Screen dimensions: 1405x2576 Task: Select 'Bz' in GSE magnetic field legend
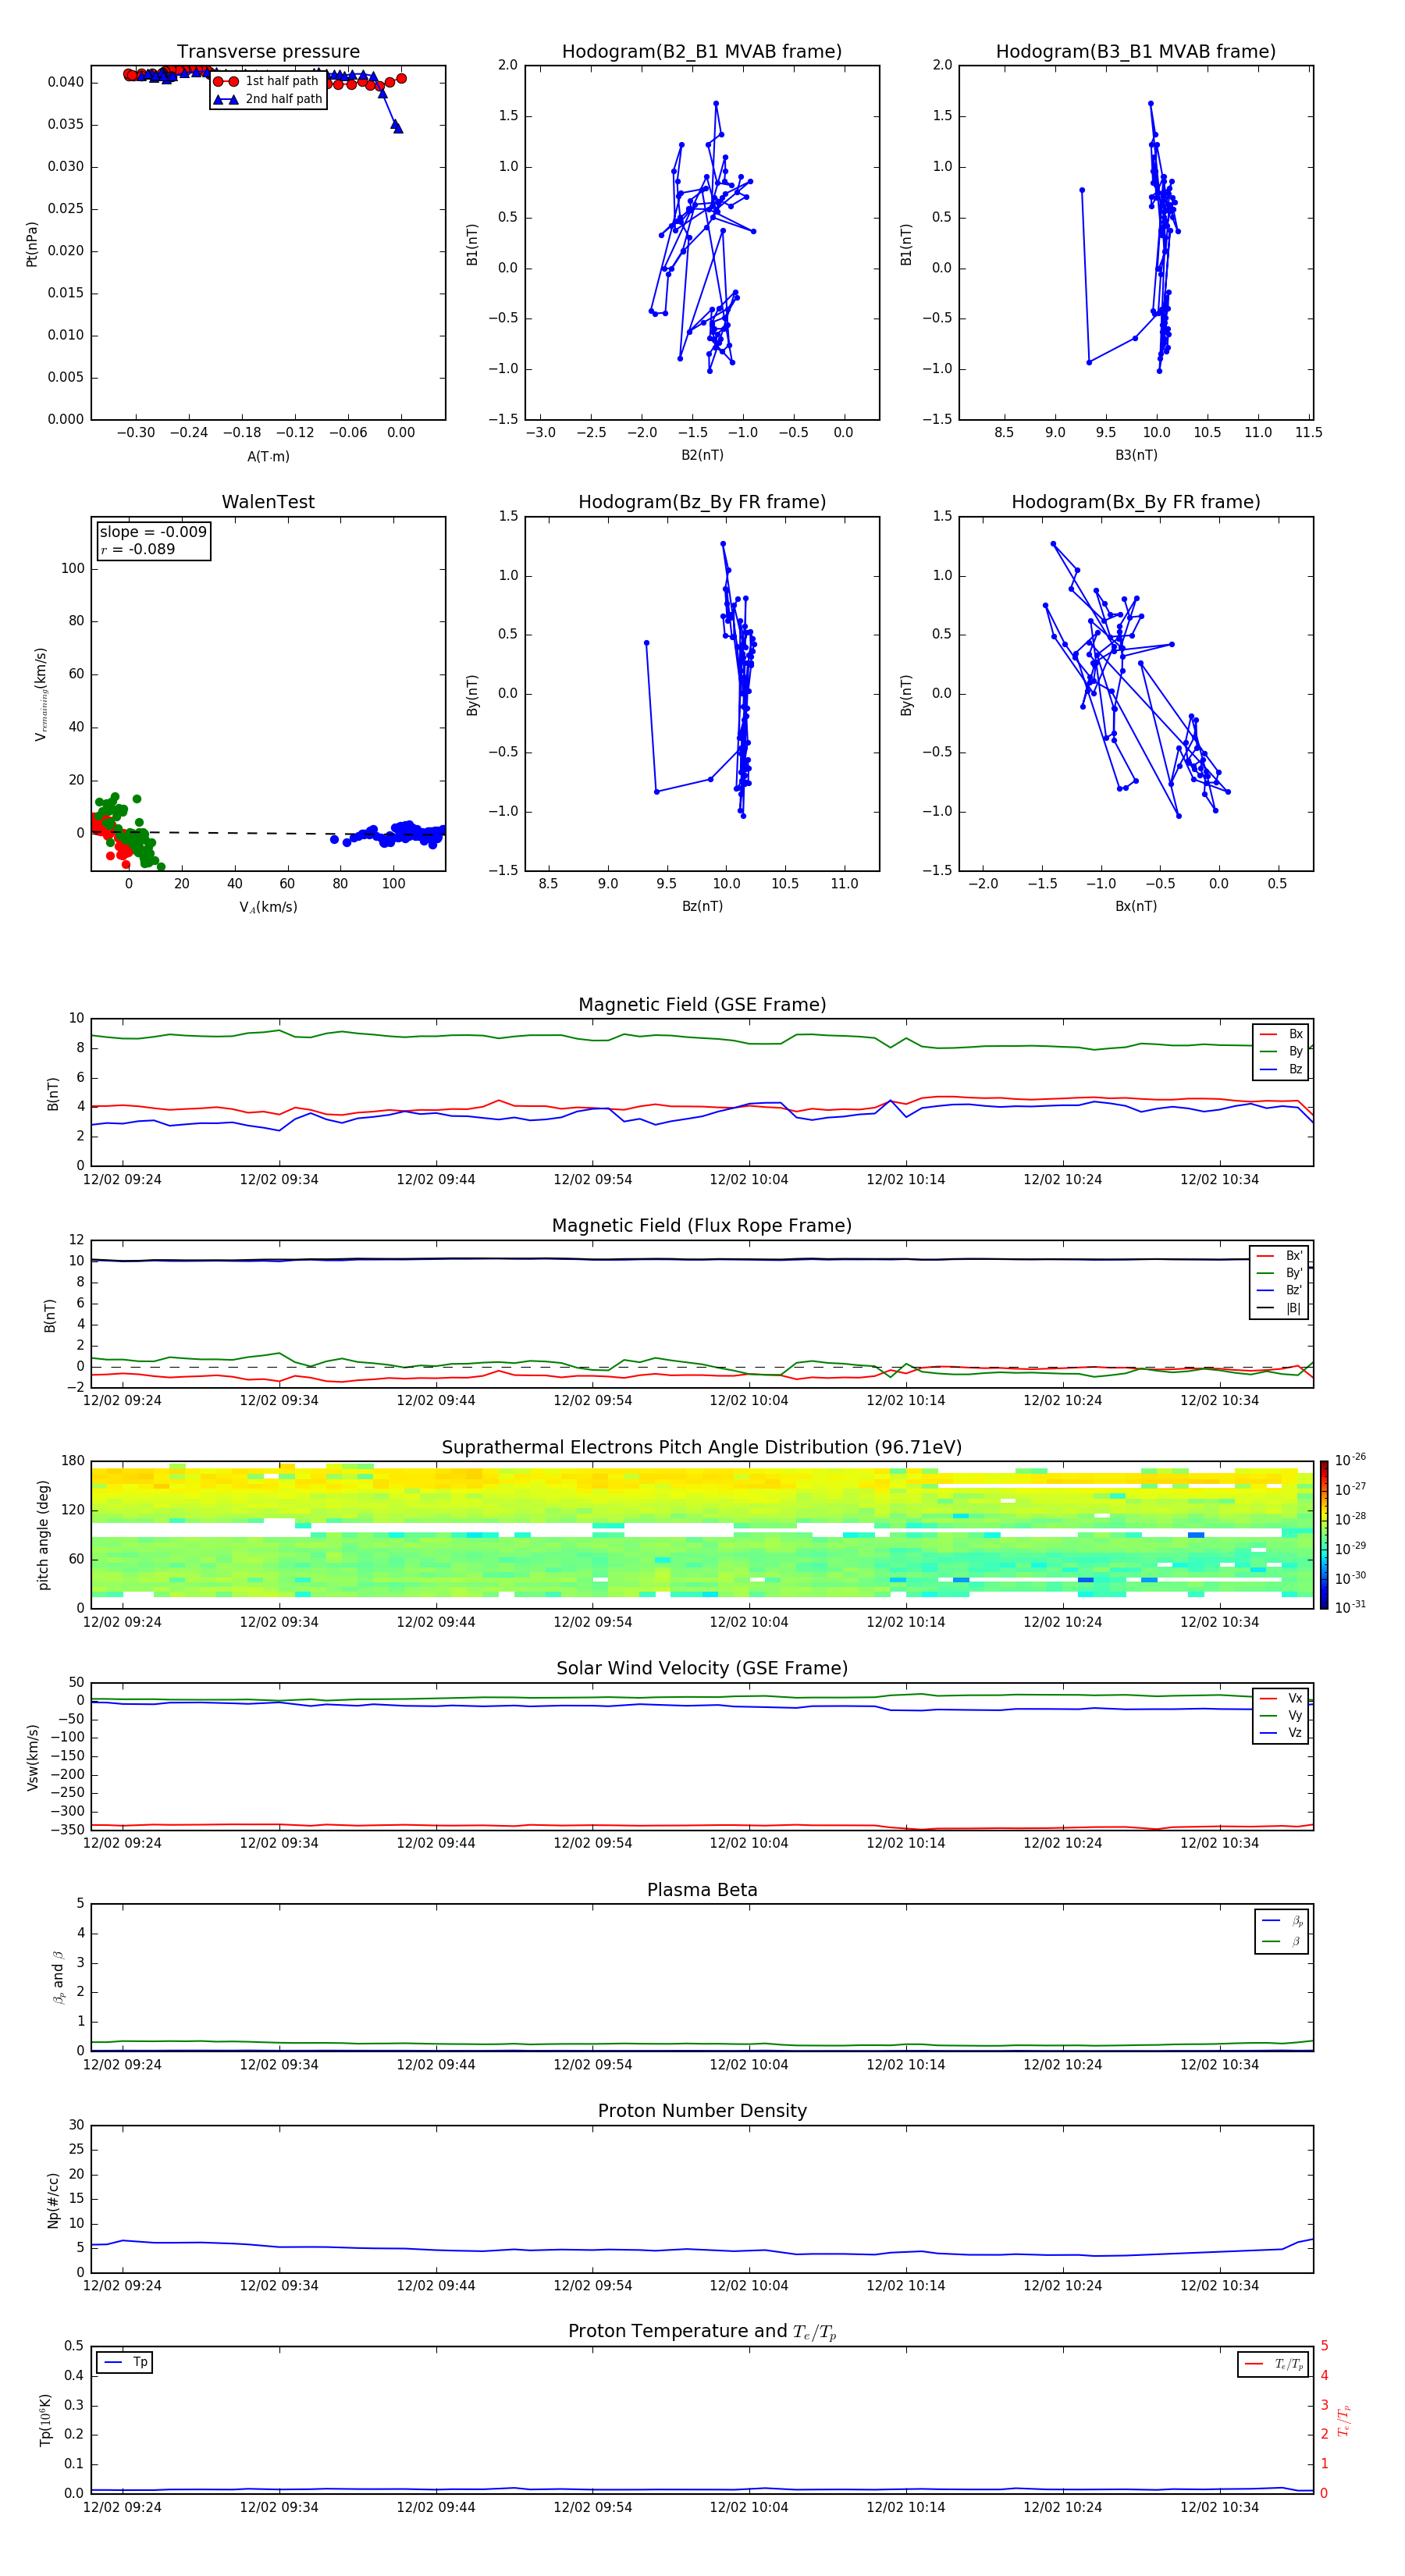[1281, 1069]
